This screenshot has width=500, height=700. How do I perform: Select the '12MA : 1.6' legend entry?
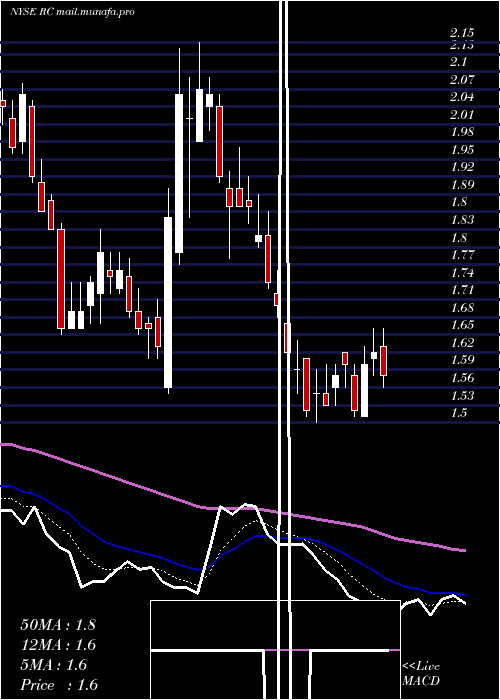58,645
